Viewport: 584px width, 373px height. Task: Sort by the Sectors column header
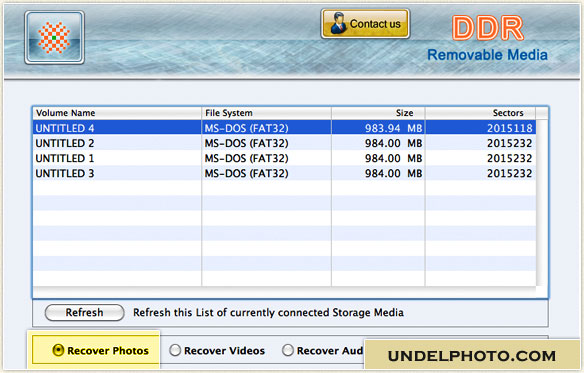click(x=480, y=113)
